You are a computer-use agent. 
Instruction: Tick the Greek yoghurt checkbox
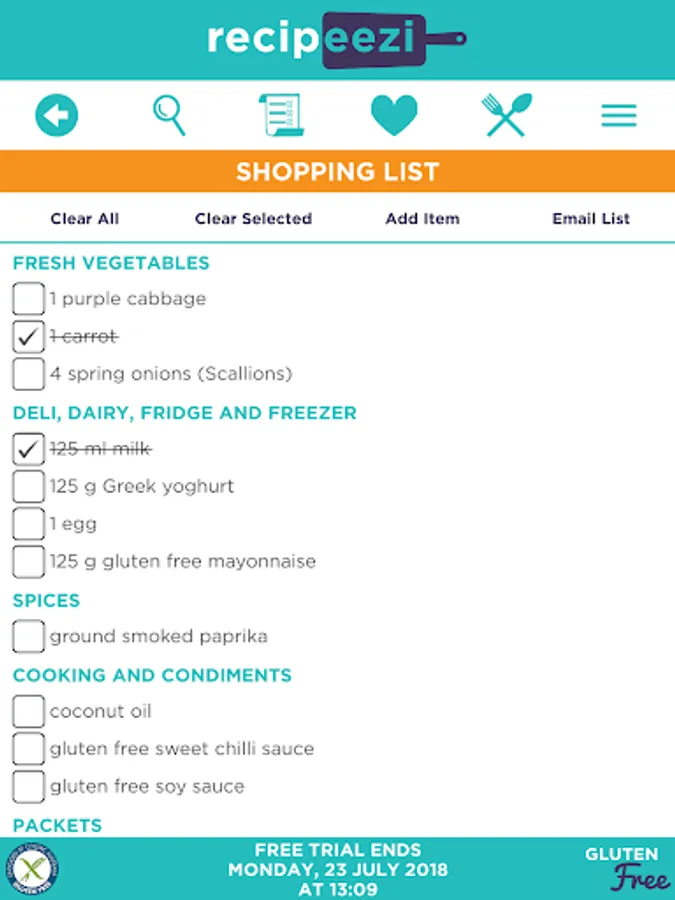[28, 487]
